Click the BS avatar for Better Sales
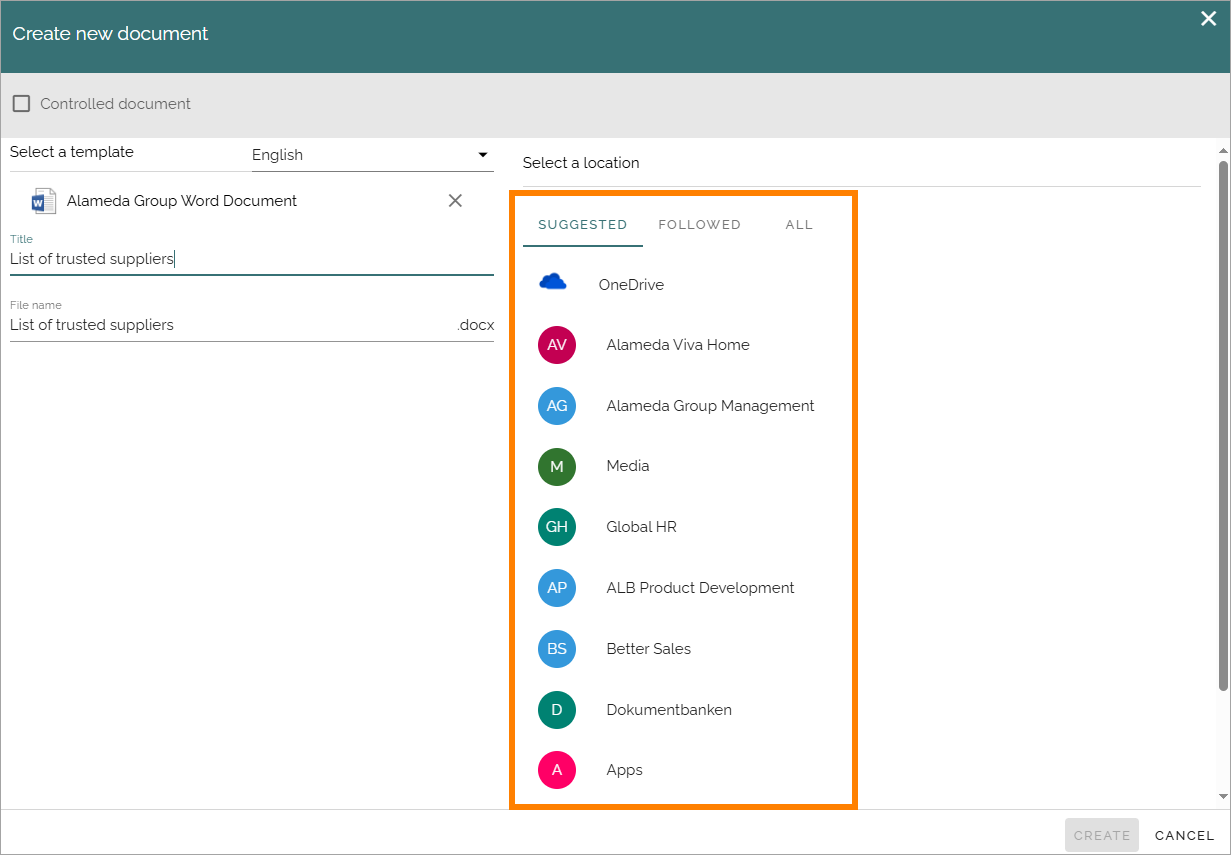This screenshot has height=855, width=1231. (557, 649)
